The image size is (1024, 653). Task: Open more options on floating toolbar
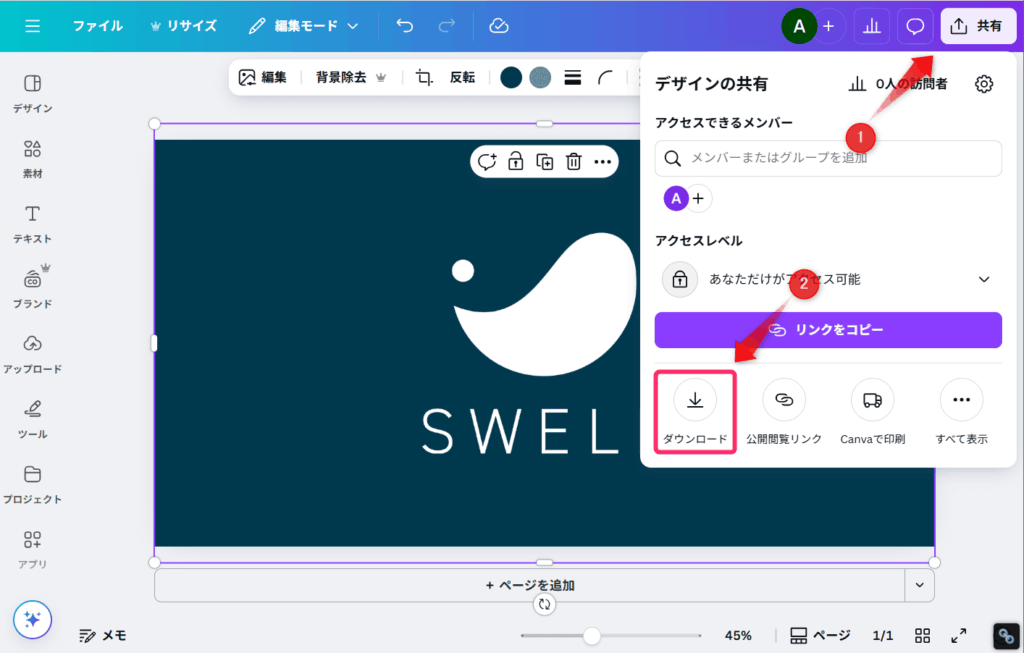coord(602,161)
